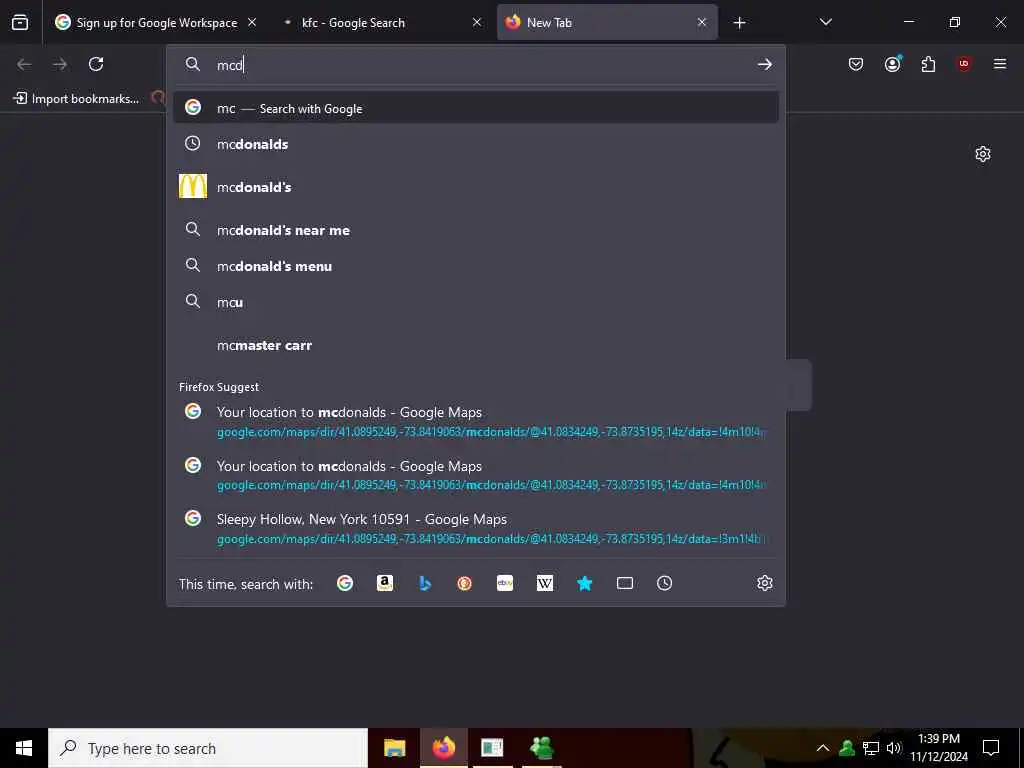Open File Explorer from taskbar
1024x768 pixels.
pyautogui.click(x=394, y=748)
